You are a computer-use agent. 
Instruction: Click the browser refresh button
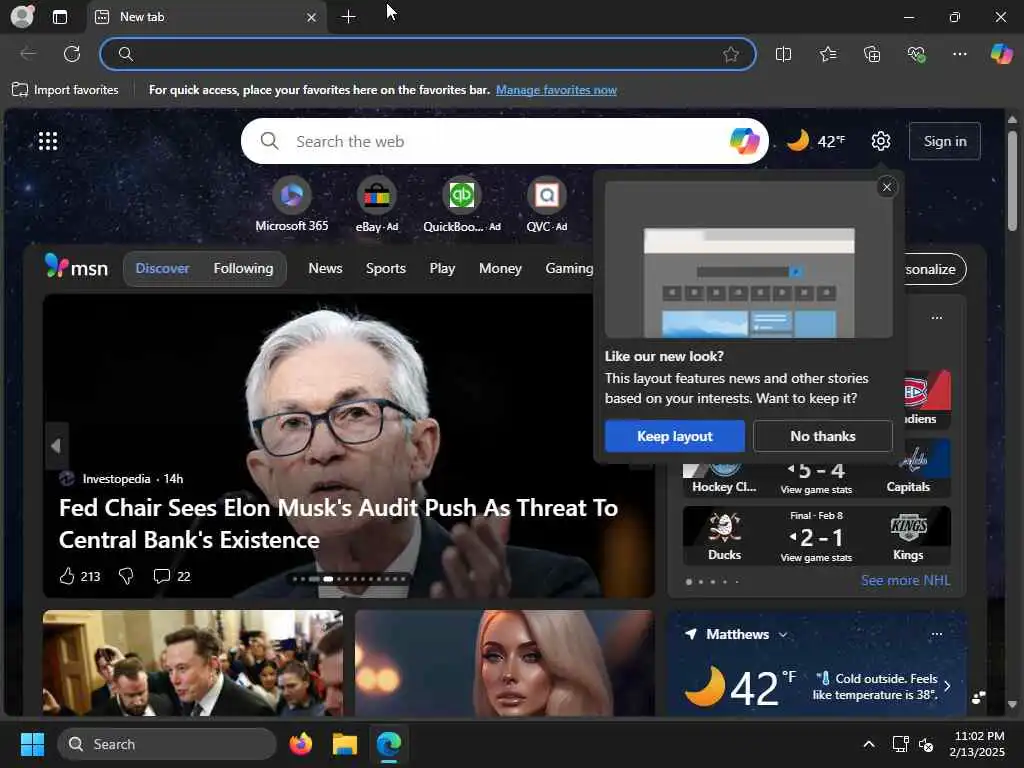72,54
